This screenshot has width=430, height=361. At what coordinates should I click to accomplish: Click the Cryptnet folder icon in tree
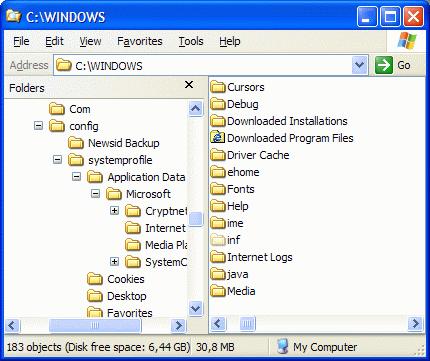(133, 211)
